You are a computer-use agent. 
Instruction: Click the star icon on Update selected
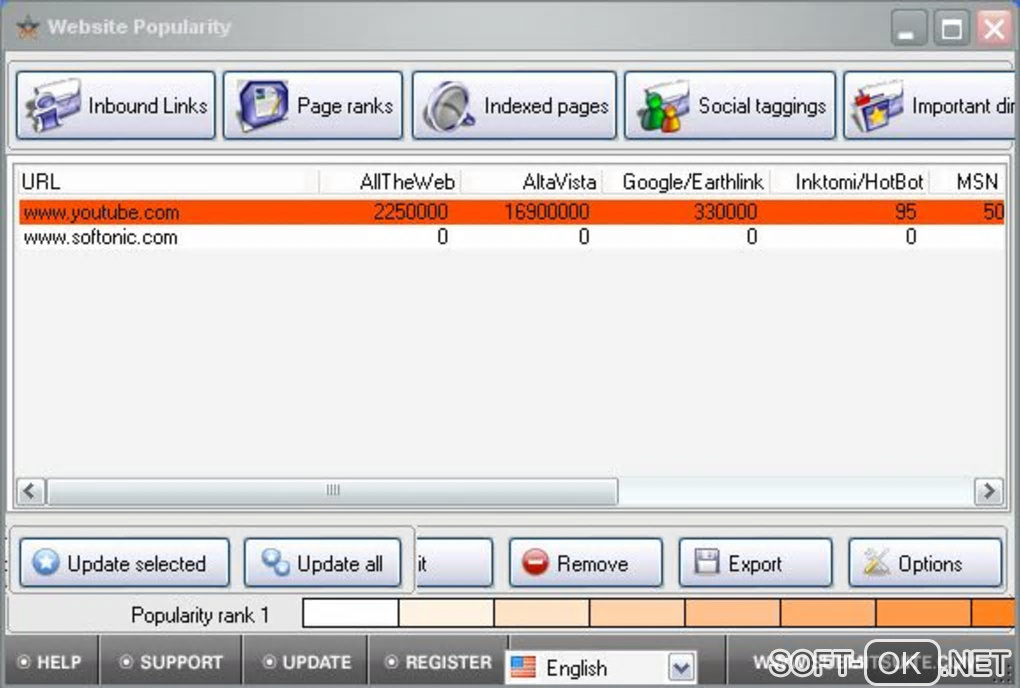tap(46, 562)
